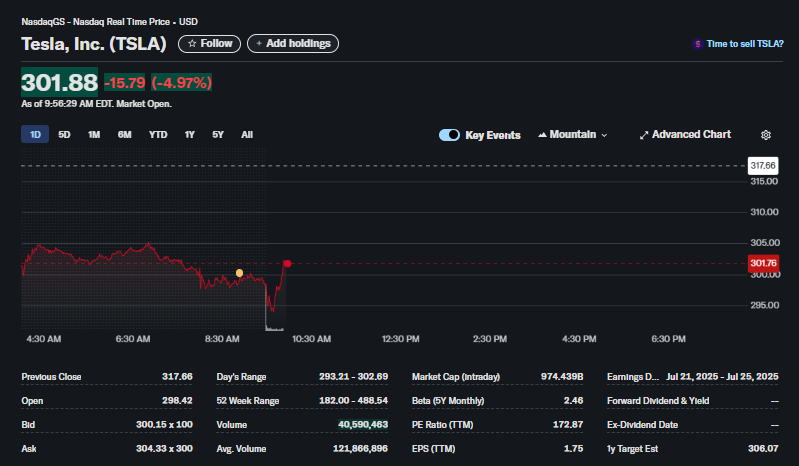
Task: Click the Bid value 300.15 x 100
Action: pos(164,425)
